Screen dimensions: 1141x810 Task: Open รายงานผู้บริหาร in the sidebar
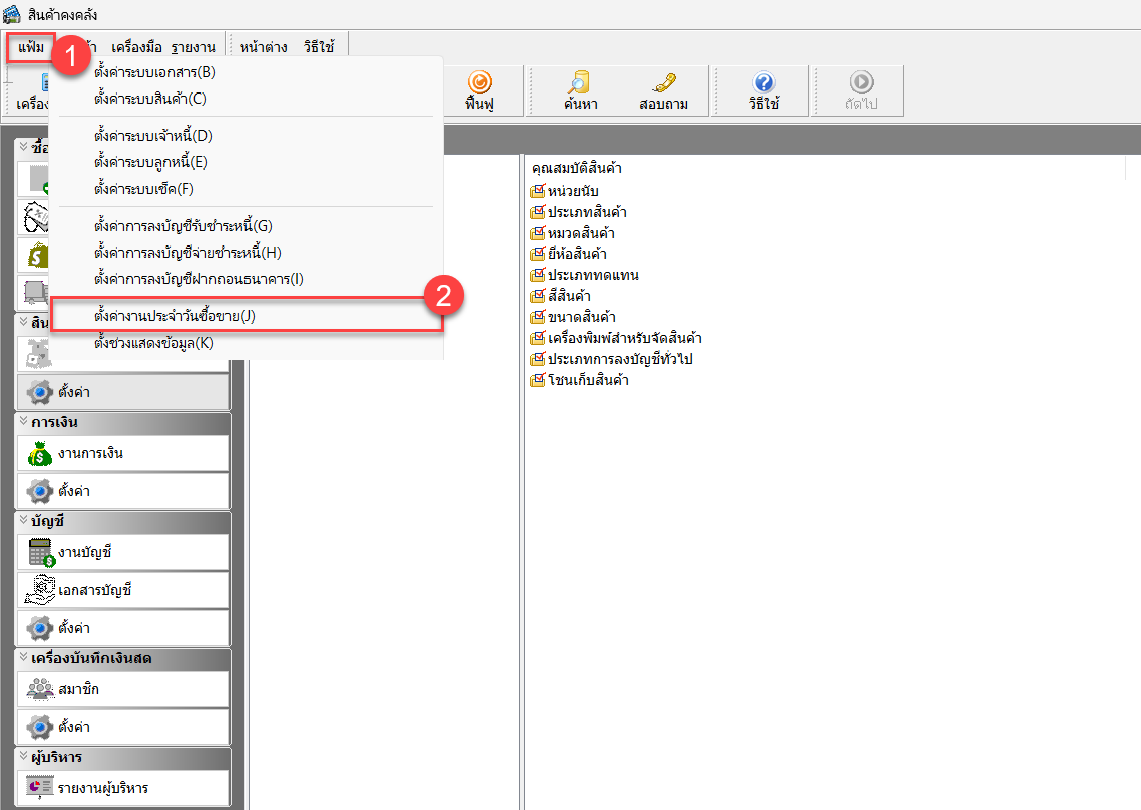[122, 788]
